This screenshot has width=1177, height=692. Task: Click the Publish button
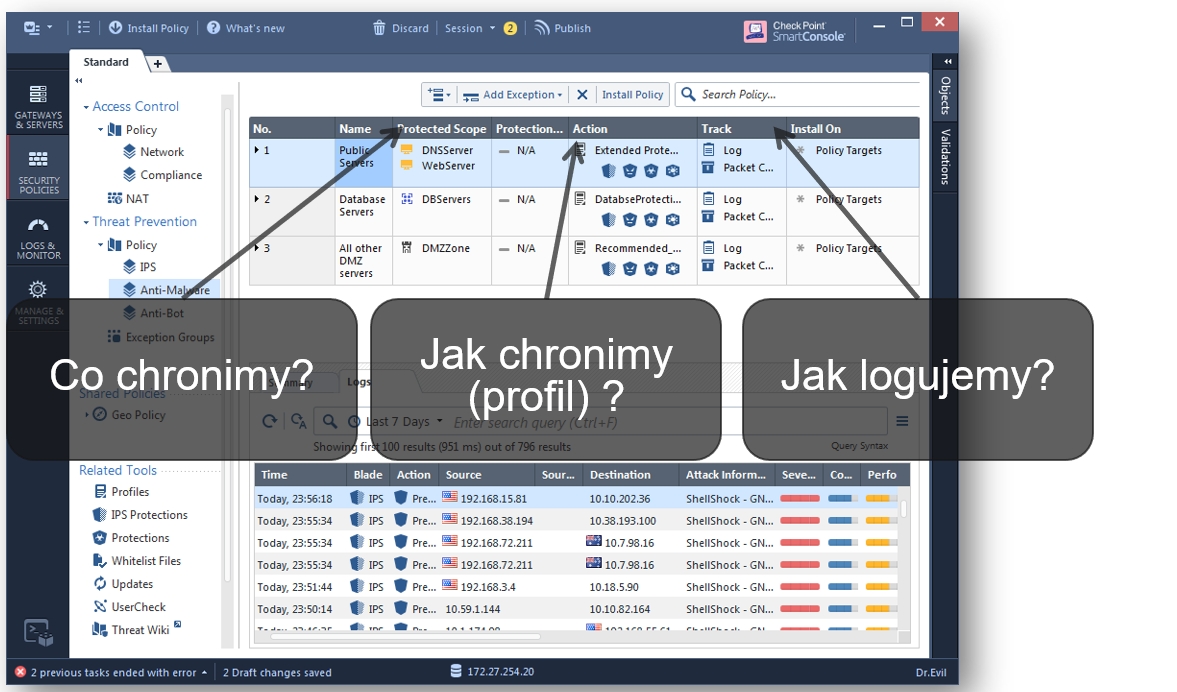[562, 28]
